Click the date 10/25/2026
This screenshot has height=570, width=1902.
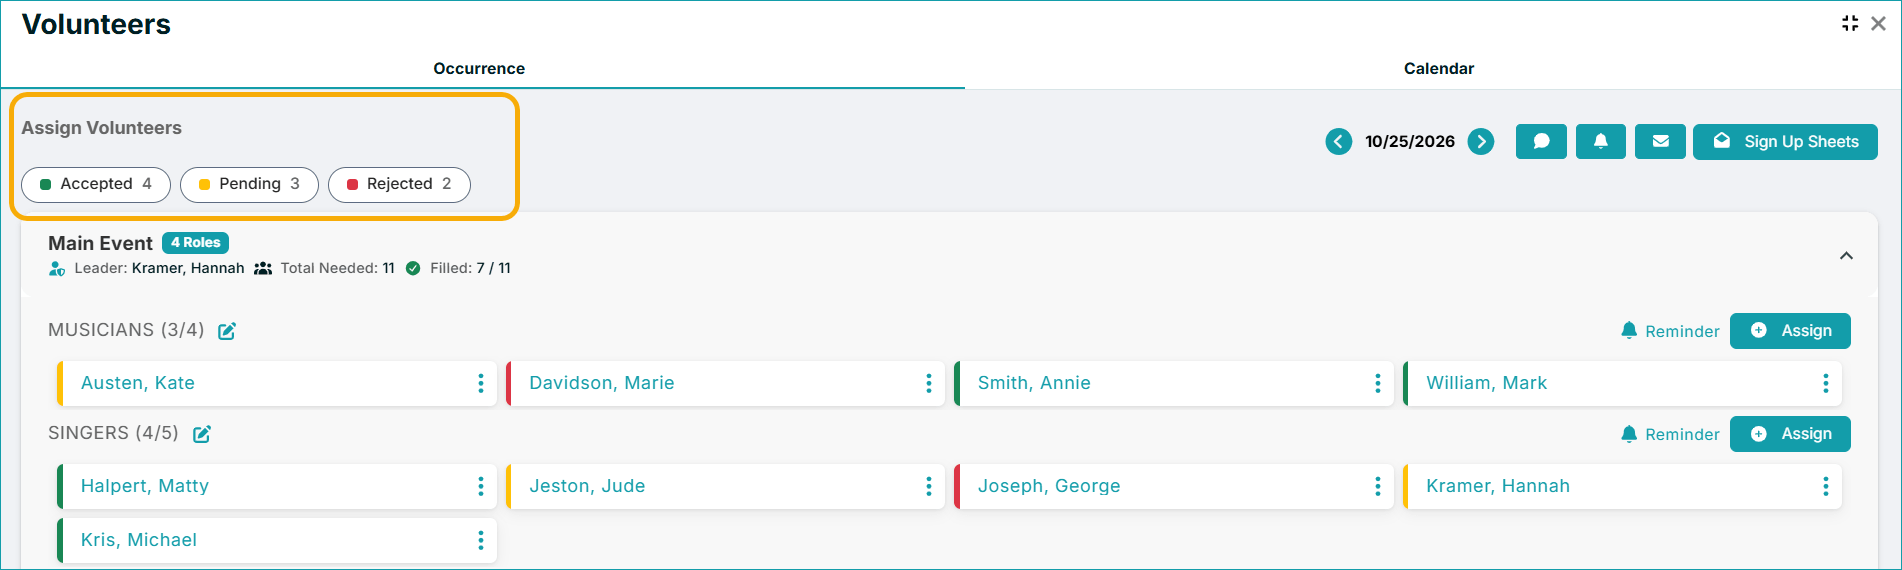(1410, 142)
